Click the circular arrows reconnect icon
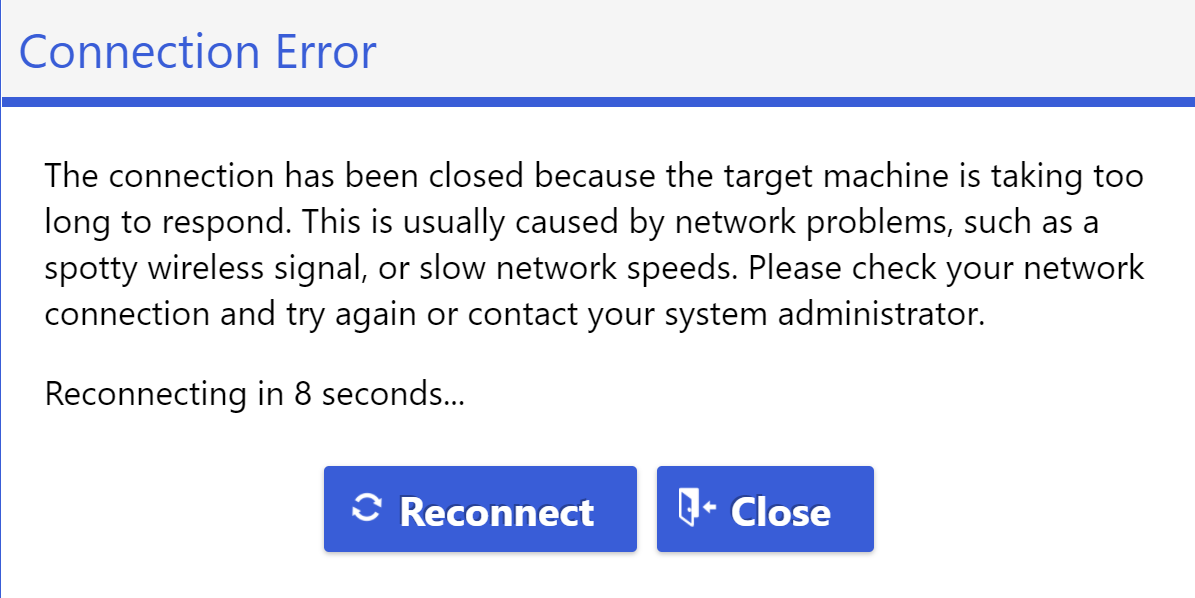1195x598 pixels. (x=367, y=507)
